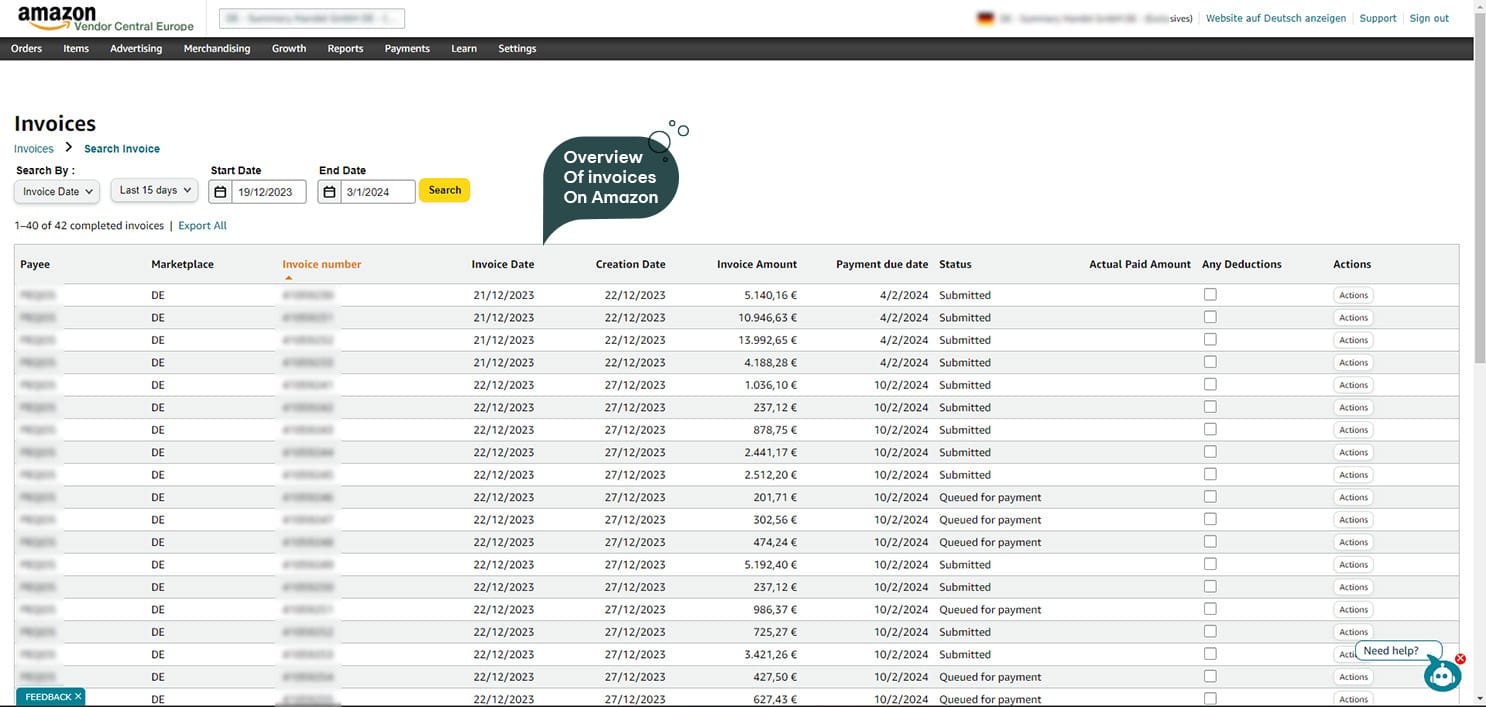Screen dimensions: 1486x707
Task: Open the Last 15 days range dropdown
Action: click(x=154, y=190)
